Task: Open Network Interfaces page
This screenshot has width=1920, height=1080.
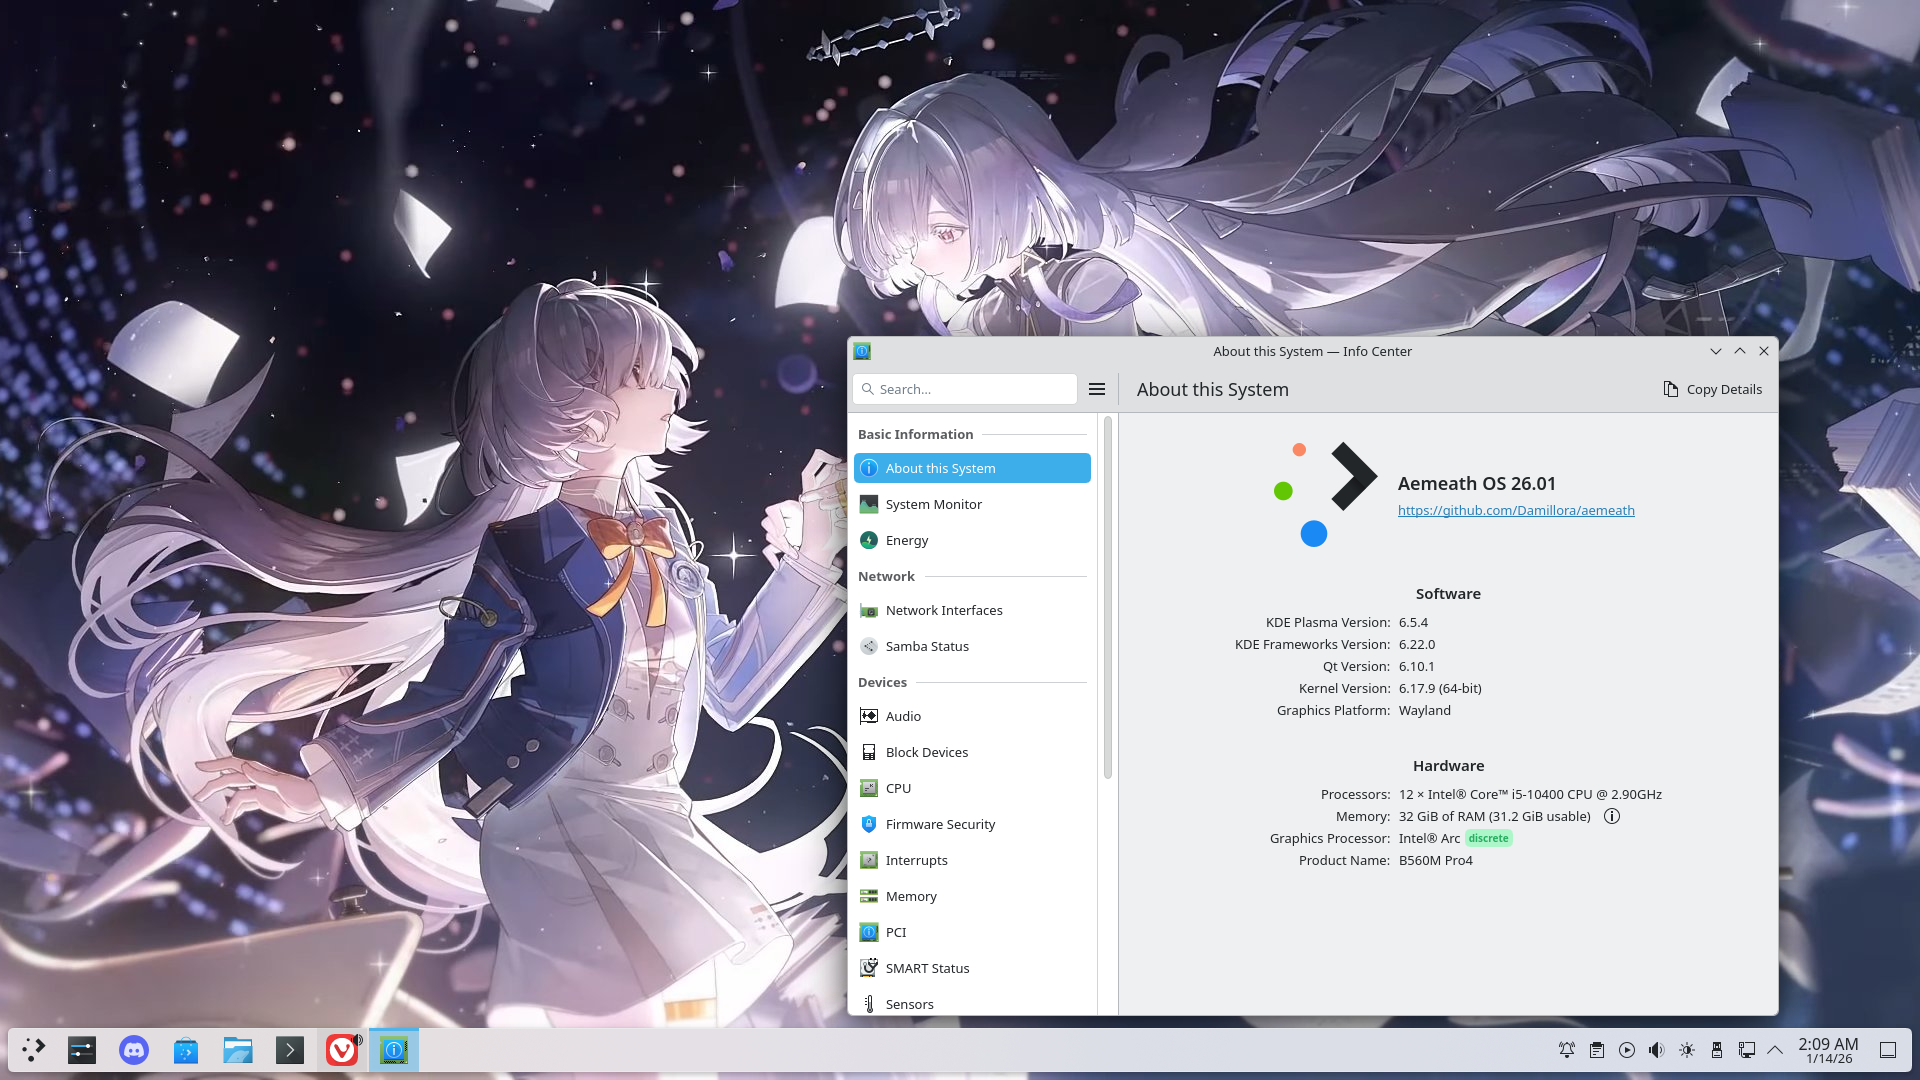Action: pyautogui.click(x=972, y=610)
